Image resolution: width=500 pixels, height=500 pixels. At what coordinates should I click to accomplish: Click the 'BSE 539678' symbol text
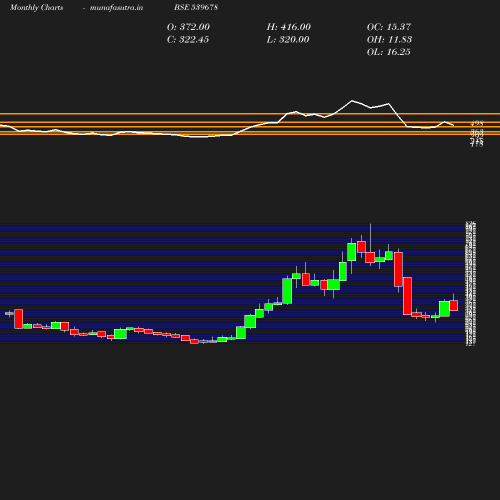pyautogui.click(x=196, y=7)
